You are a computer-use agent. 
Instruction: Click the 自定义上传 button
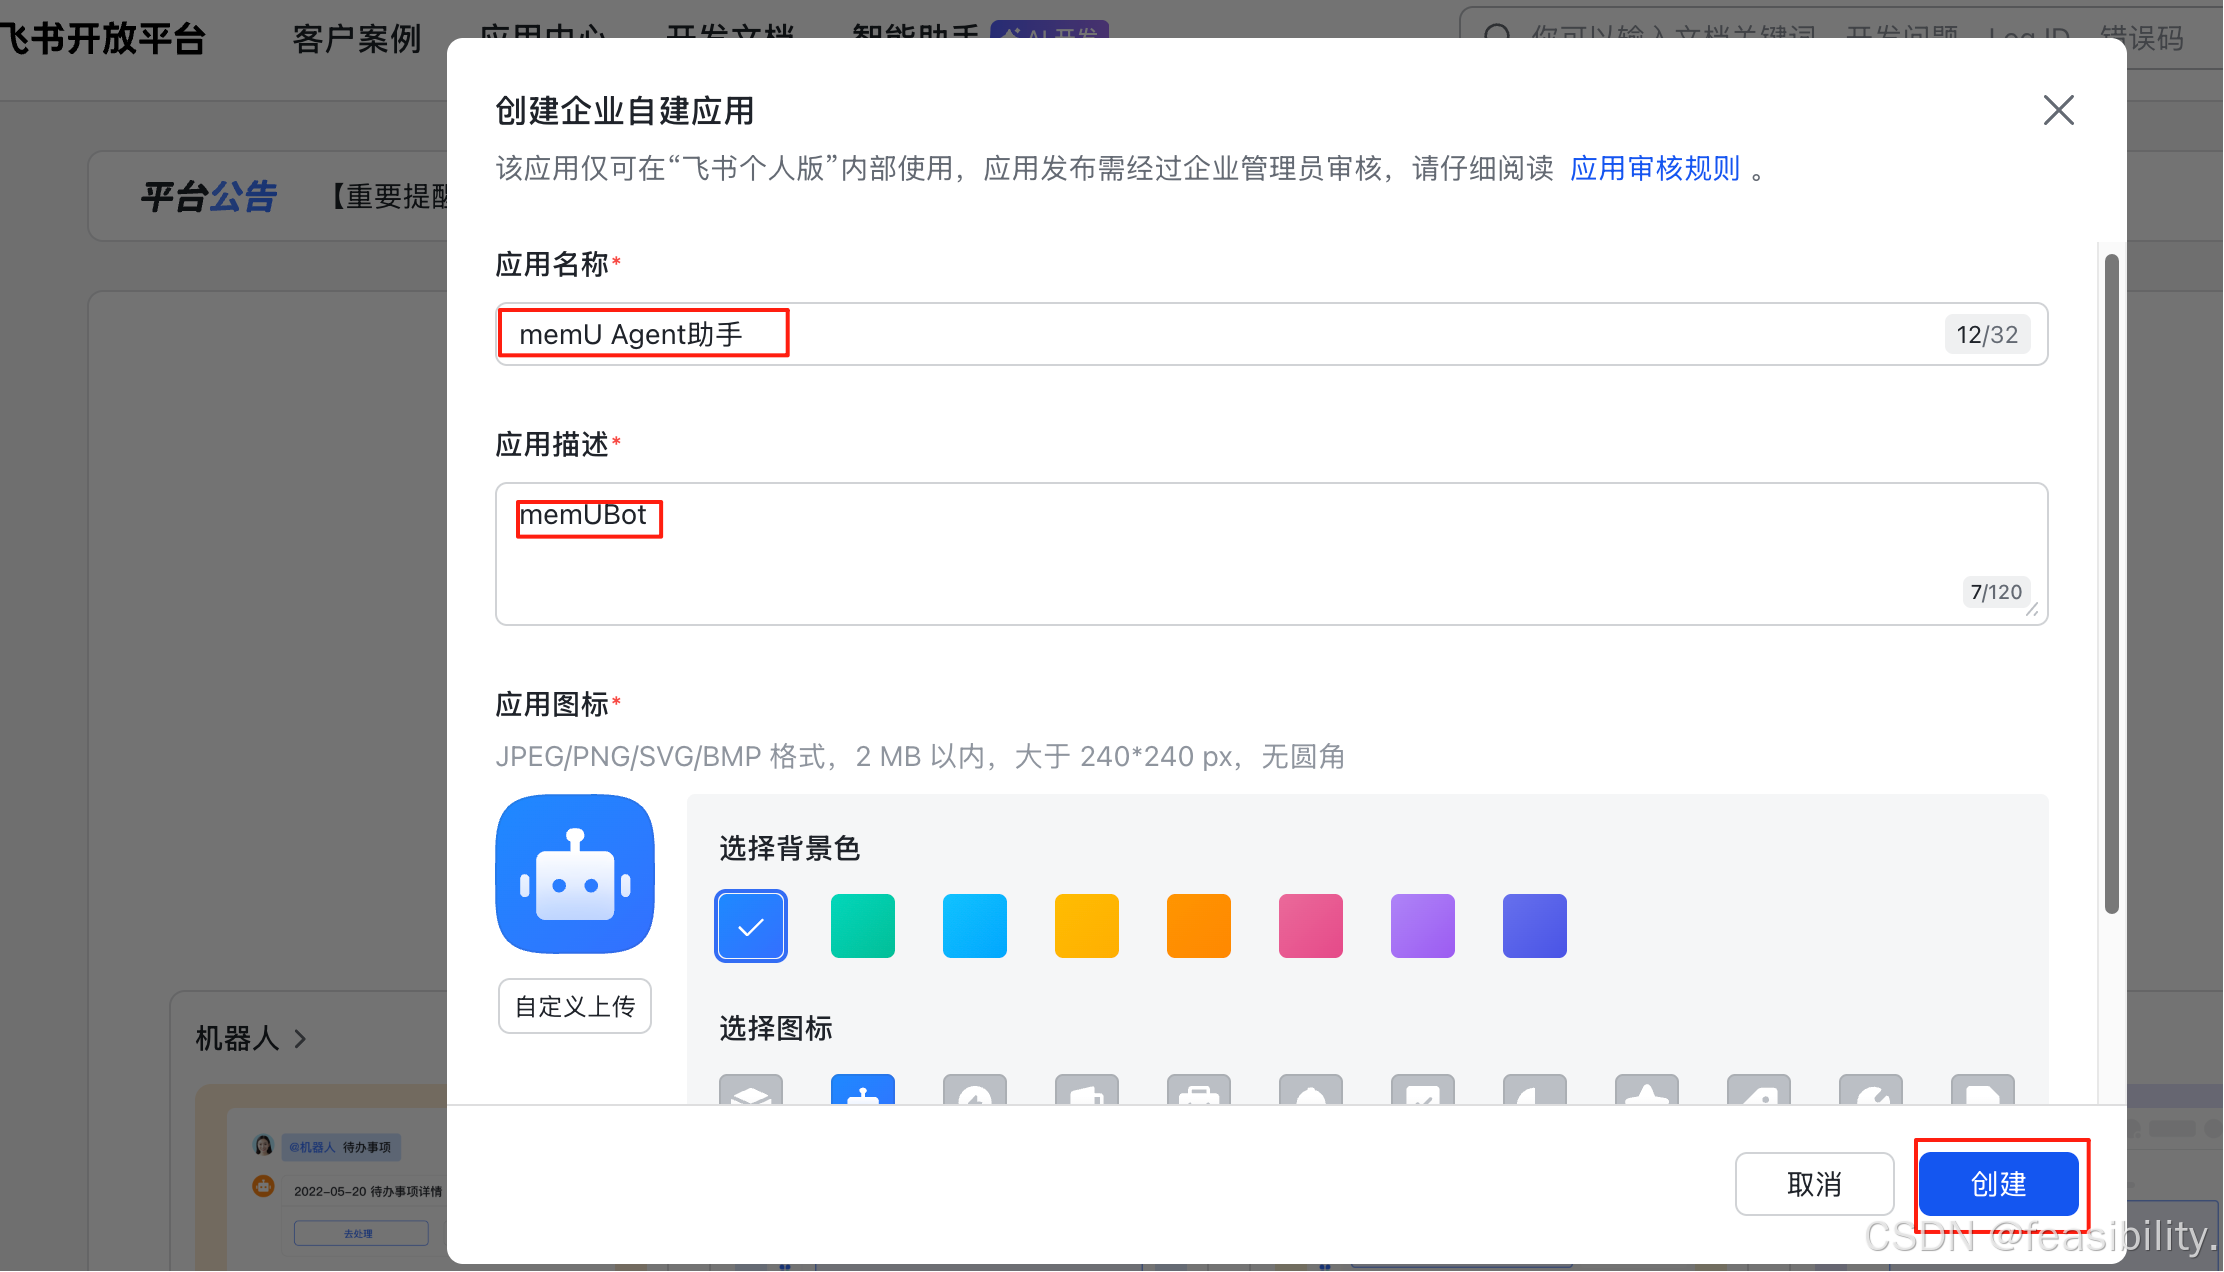coord(575,1006)
